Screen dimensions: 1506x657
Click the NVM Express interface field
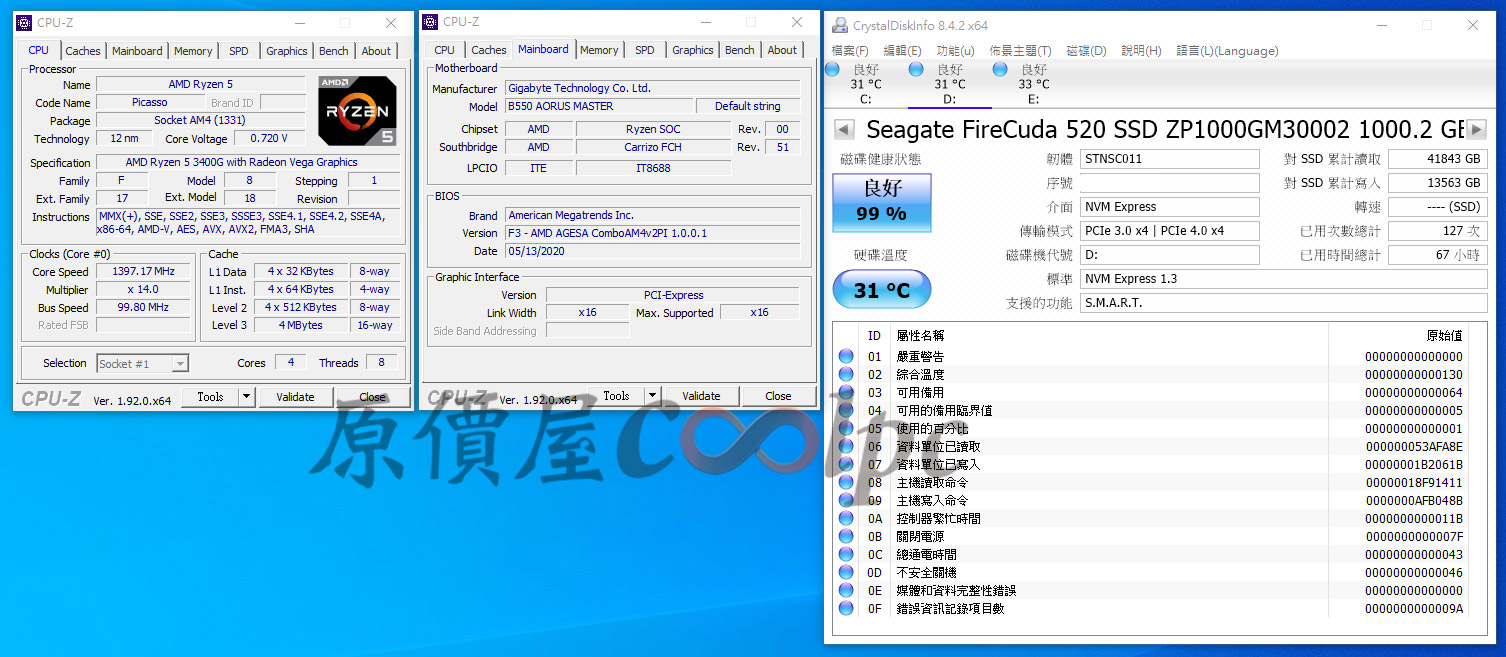click(1170, 207)
